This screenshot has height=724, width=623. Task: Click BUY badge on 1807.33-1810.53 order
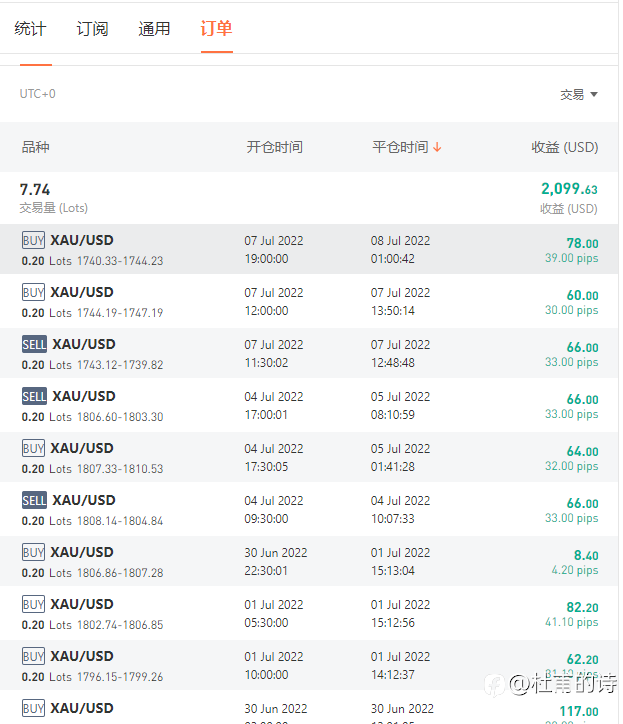click(33, 449)
